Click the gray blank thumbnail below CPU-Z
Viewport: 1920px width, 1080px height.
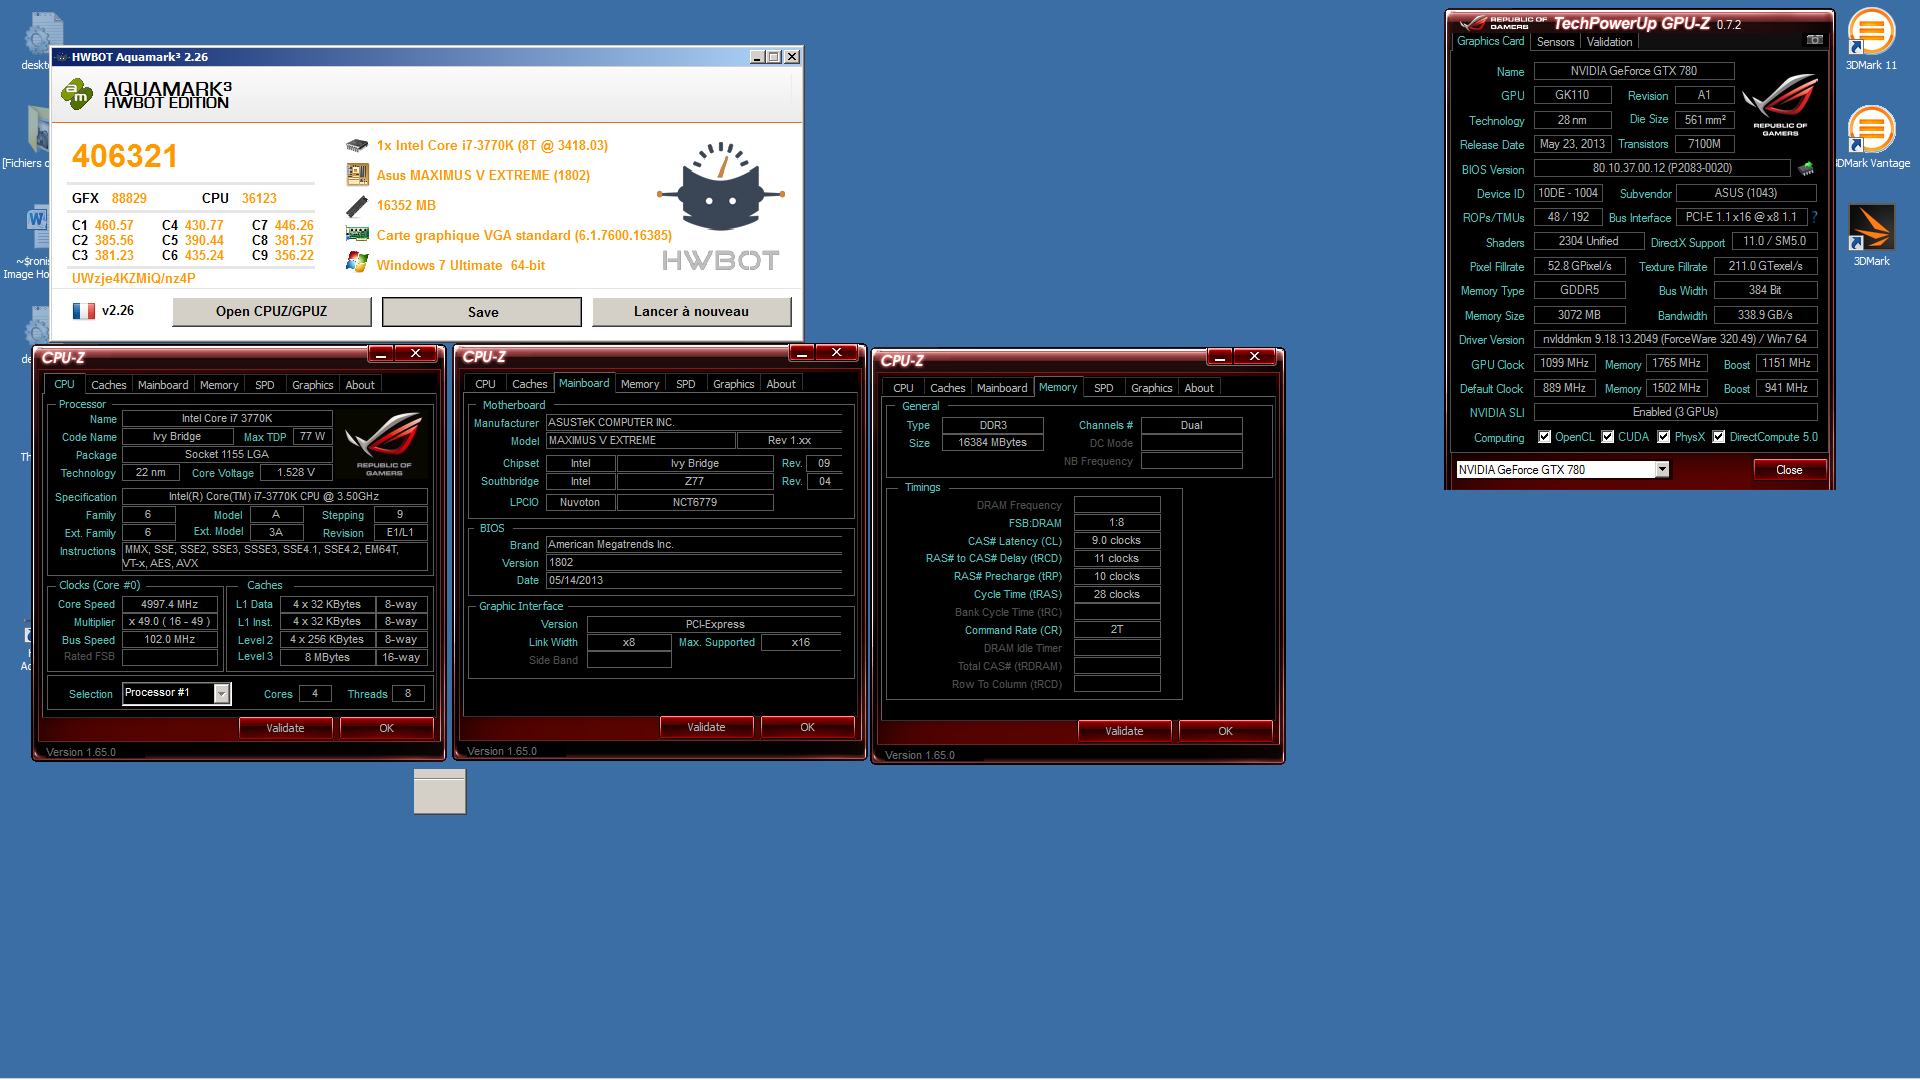point(439,791)
